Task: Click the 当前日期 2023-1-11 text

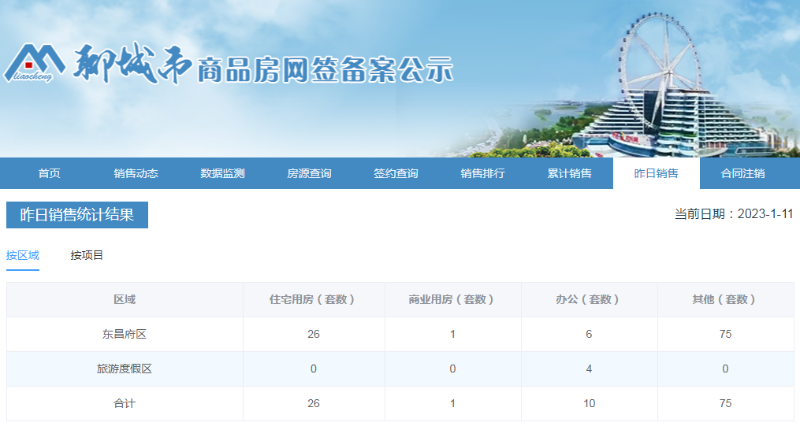Action: tap(734, 214)
